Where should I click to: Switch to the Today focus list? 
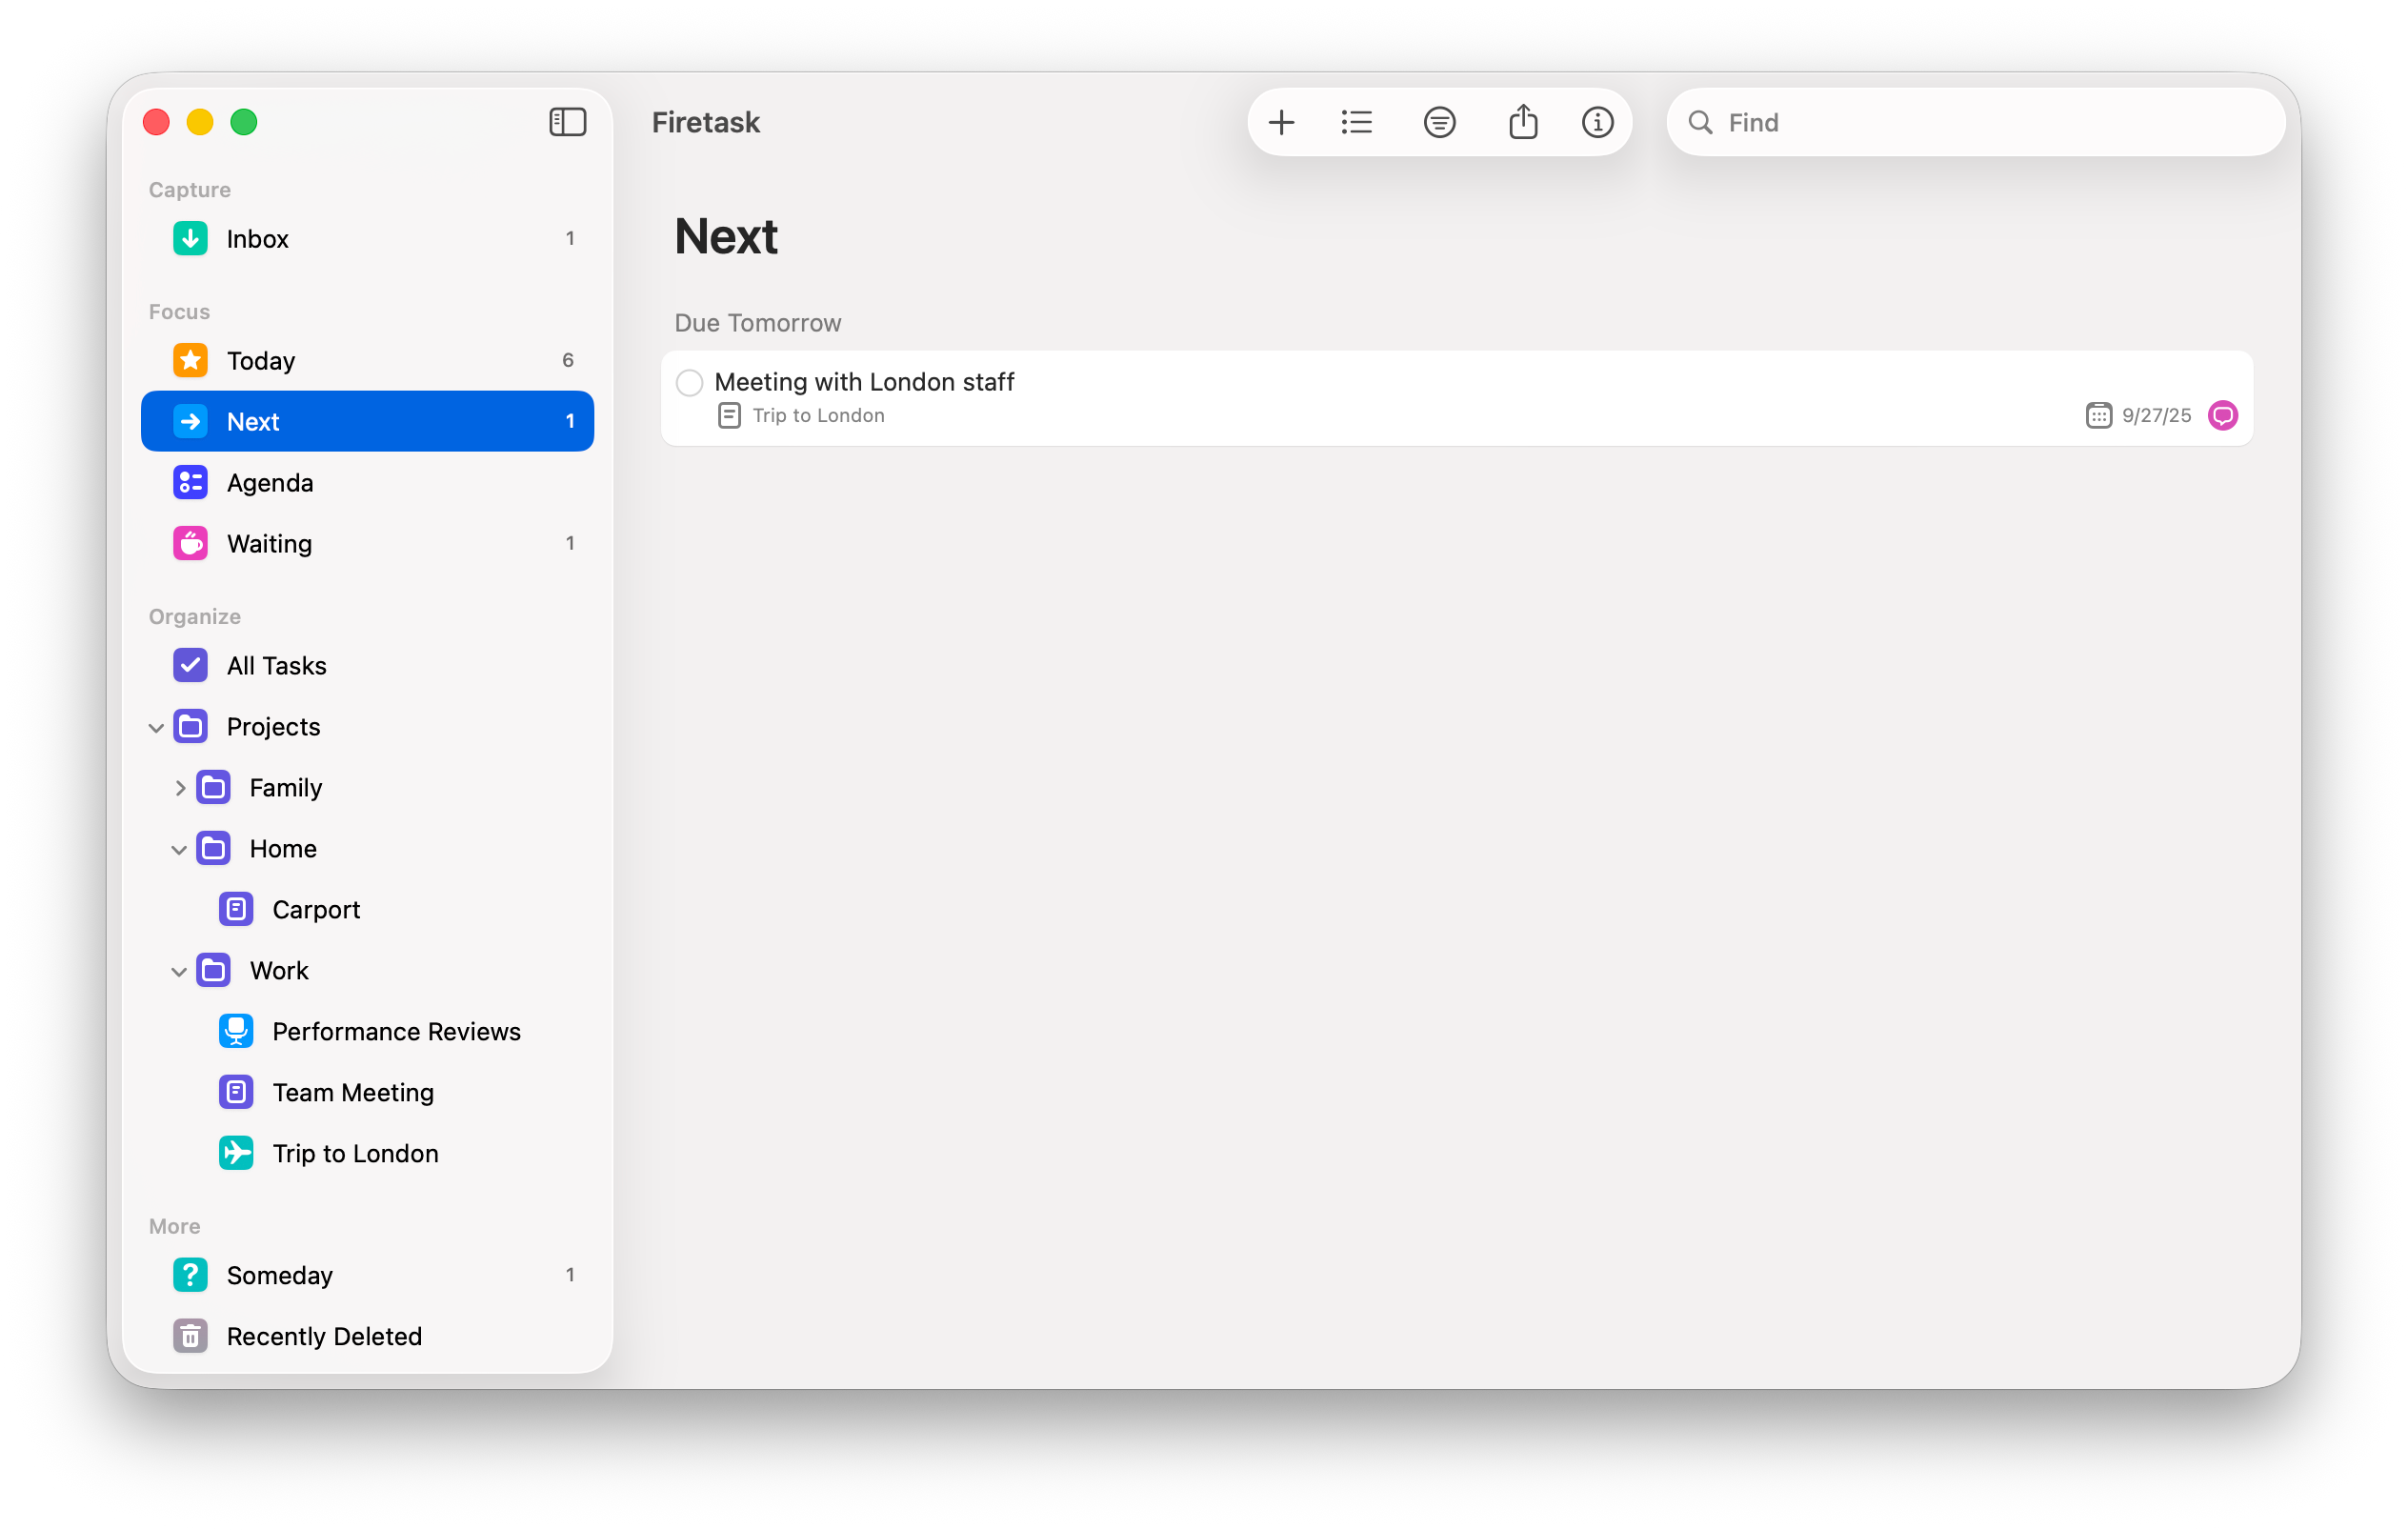(261, 361)
